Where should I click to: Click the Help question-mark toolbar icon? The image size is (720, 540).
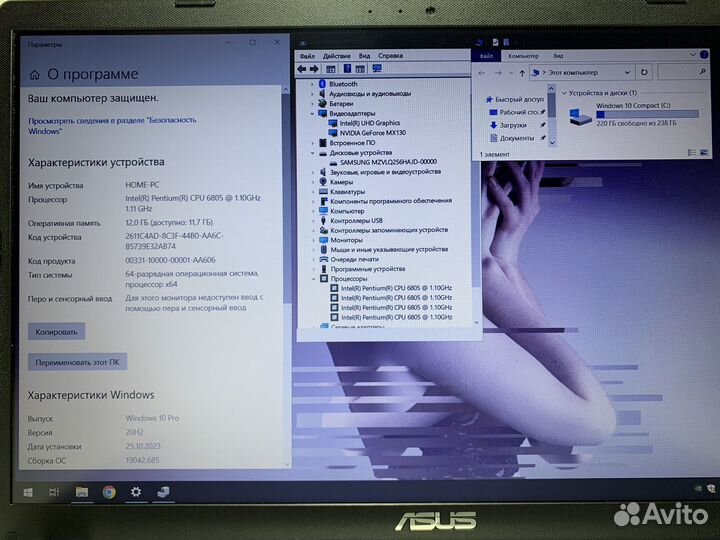pyautogui.click(x=347, y=69)
